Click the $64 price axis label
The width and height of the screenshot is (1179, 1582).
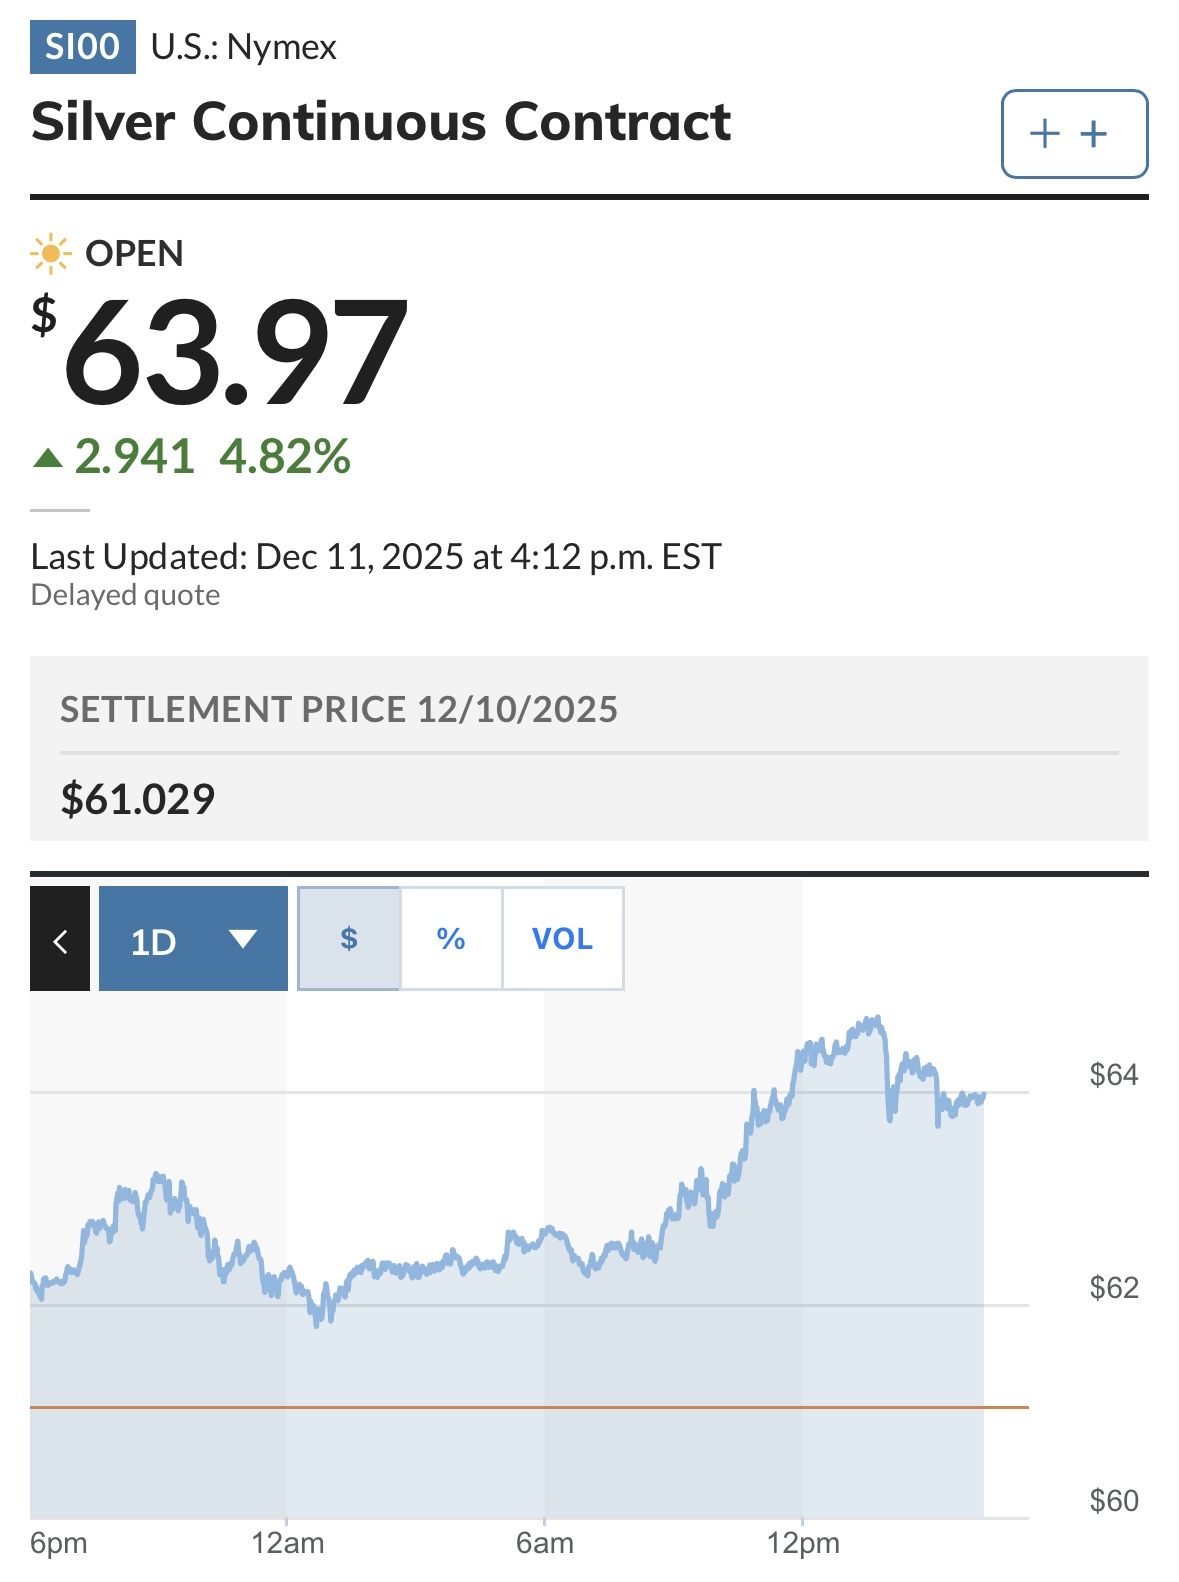[x=1113, y=1075]
